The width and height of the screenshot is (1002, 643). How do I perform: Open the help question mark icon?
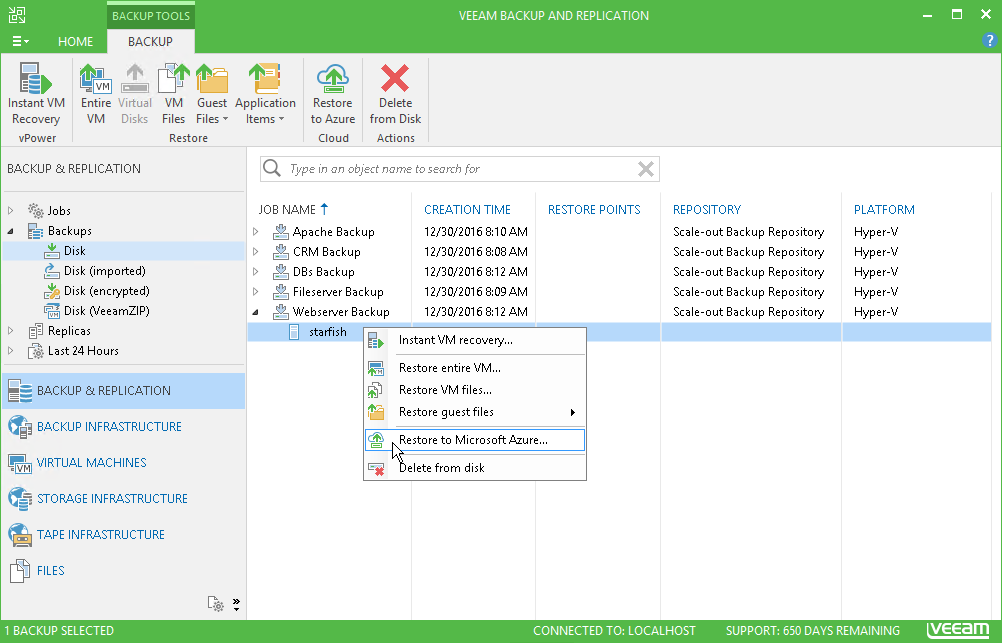click(989, 41)
